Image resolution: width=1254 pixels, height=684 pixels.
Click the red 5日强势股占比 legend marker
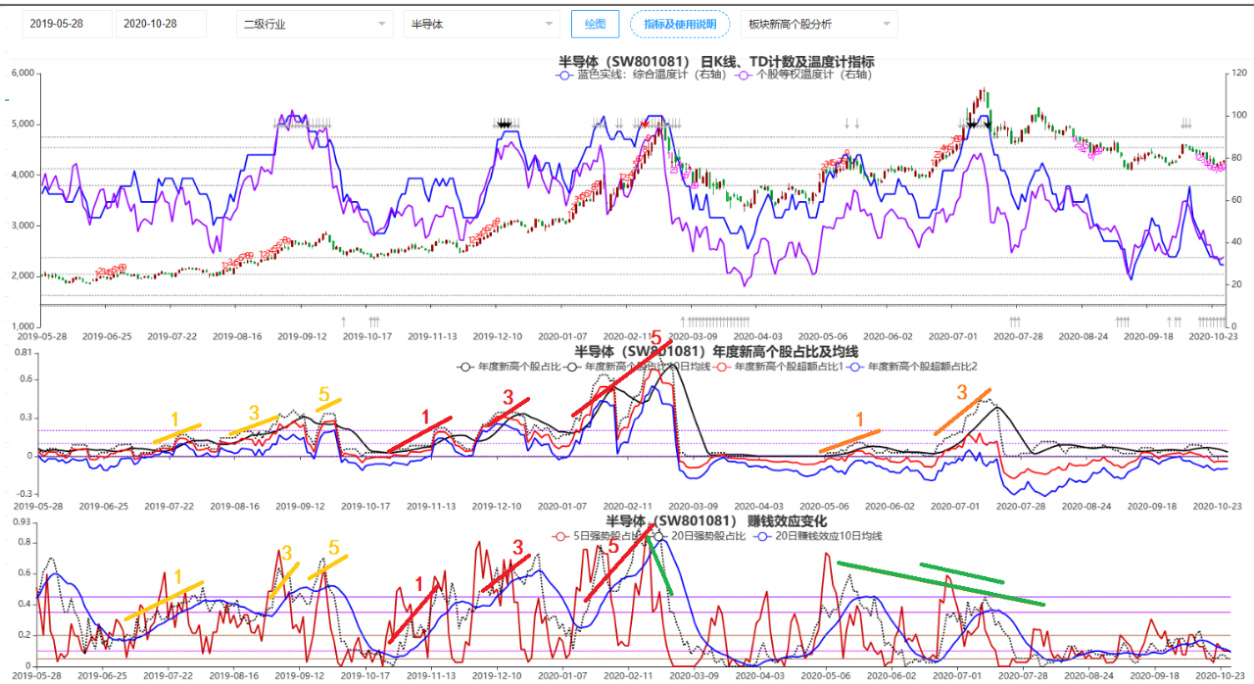coord(560,536)
